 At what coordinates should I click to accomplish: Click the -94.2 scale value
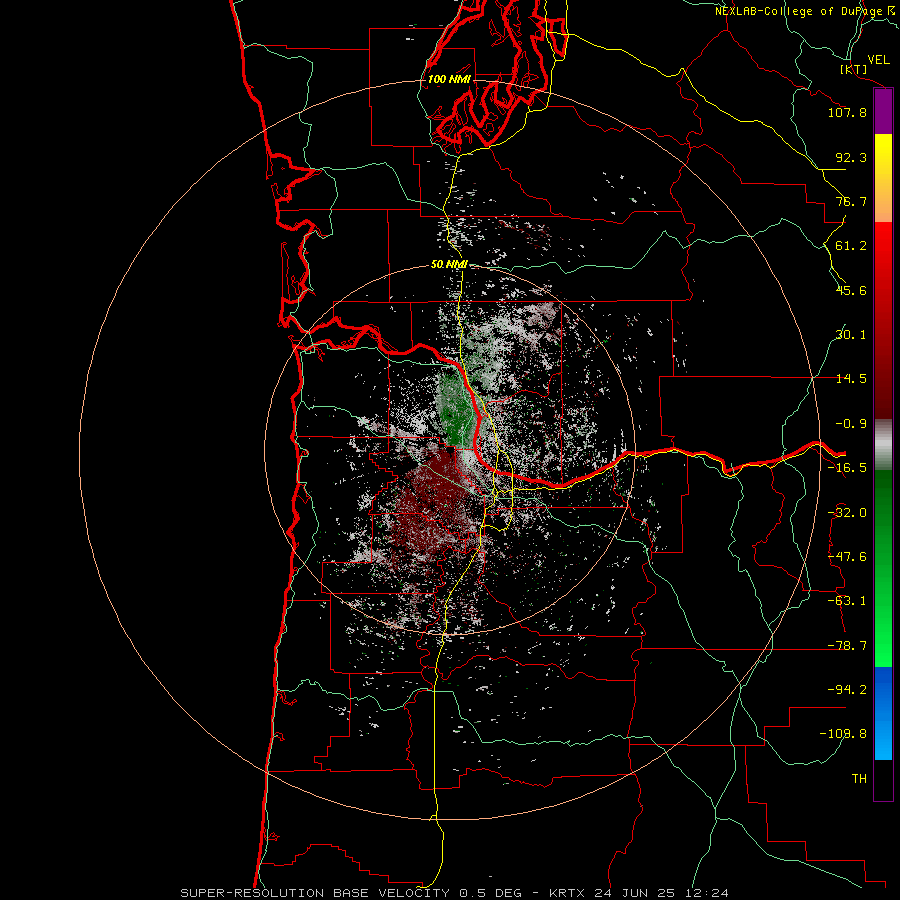[x=847, y=690]
